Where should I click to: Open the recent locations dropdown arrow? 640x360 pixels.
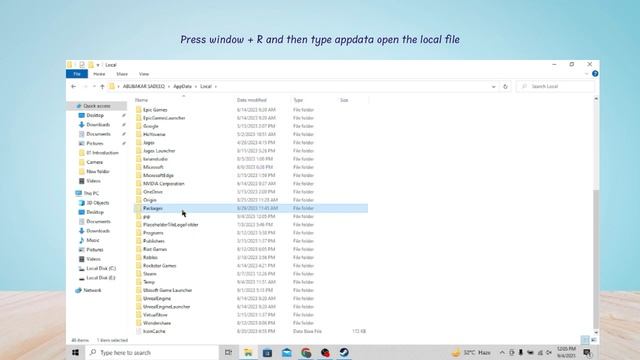coord(94,87)
